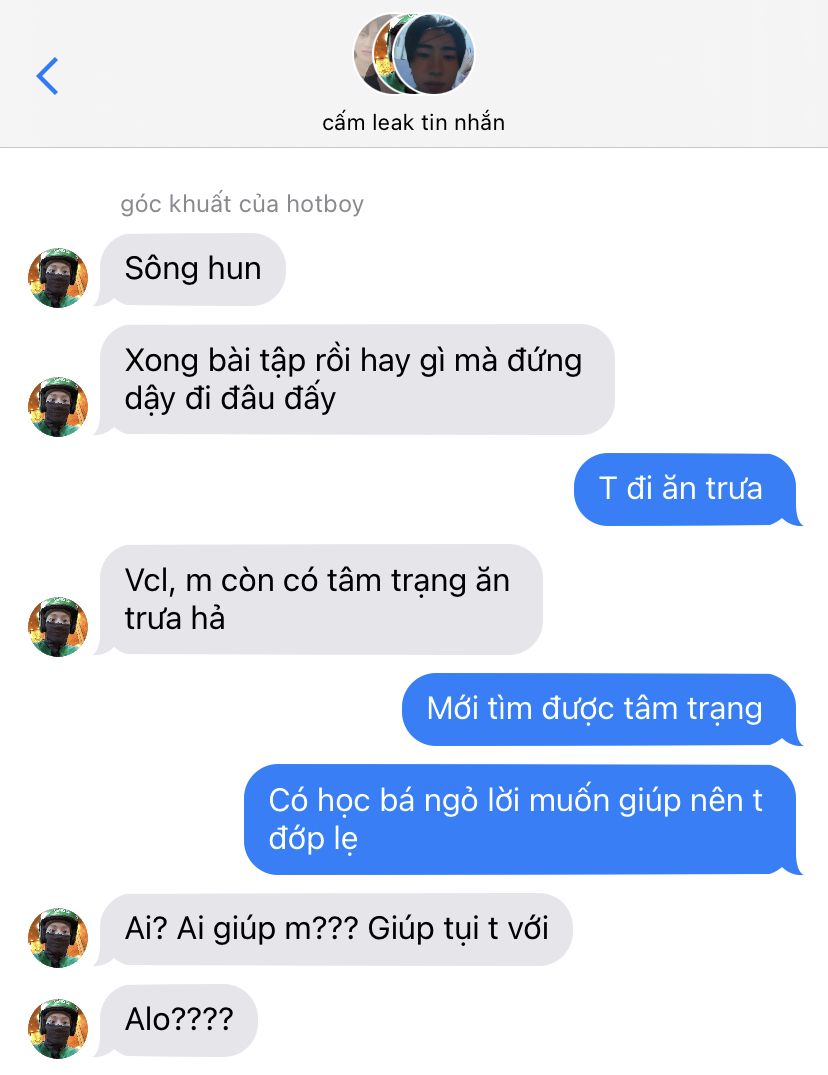
Task: Select blue bubble 'T đi ăn trưa'
Action: (x=685, y=490)
